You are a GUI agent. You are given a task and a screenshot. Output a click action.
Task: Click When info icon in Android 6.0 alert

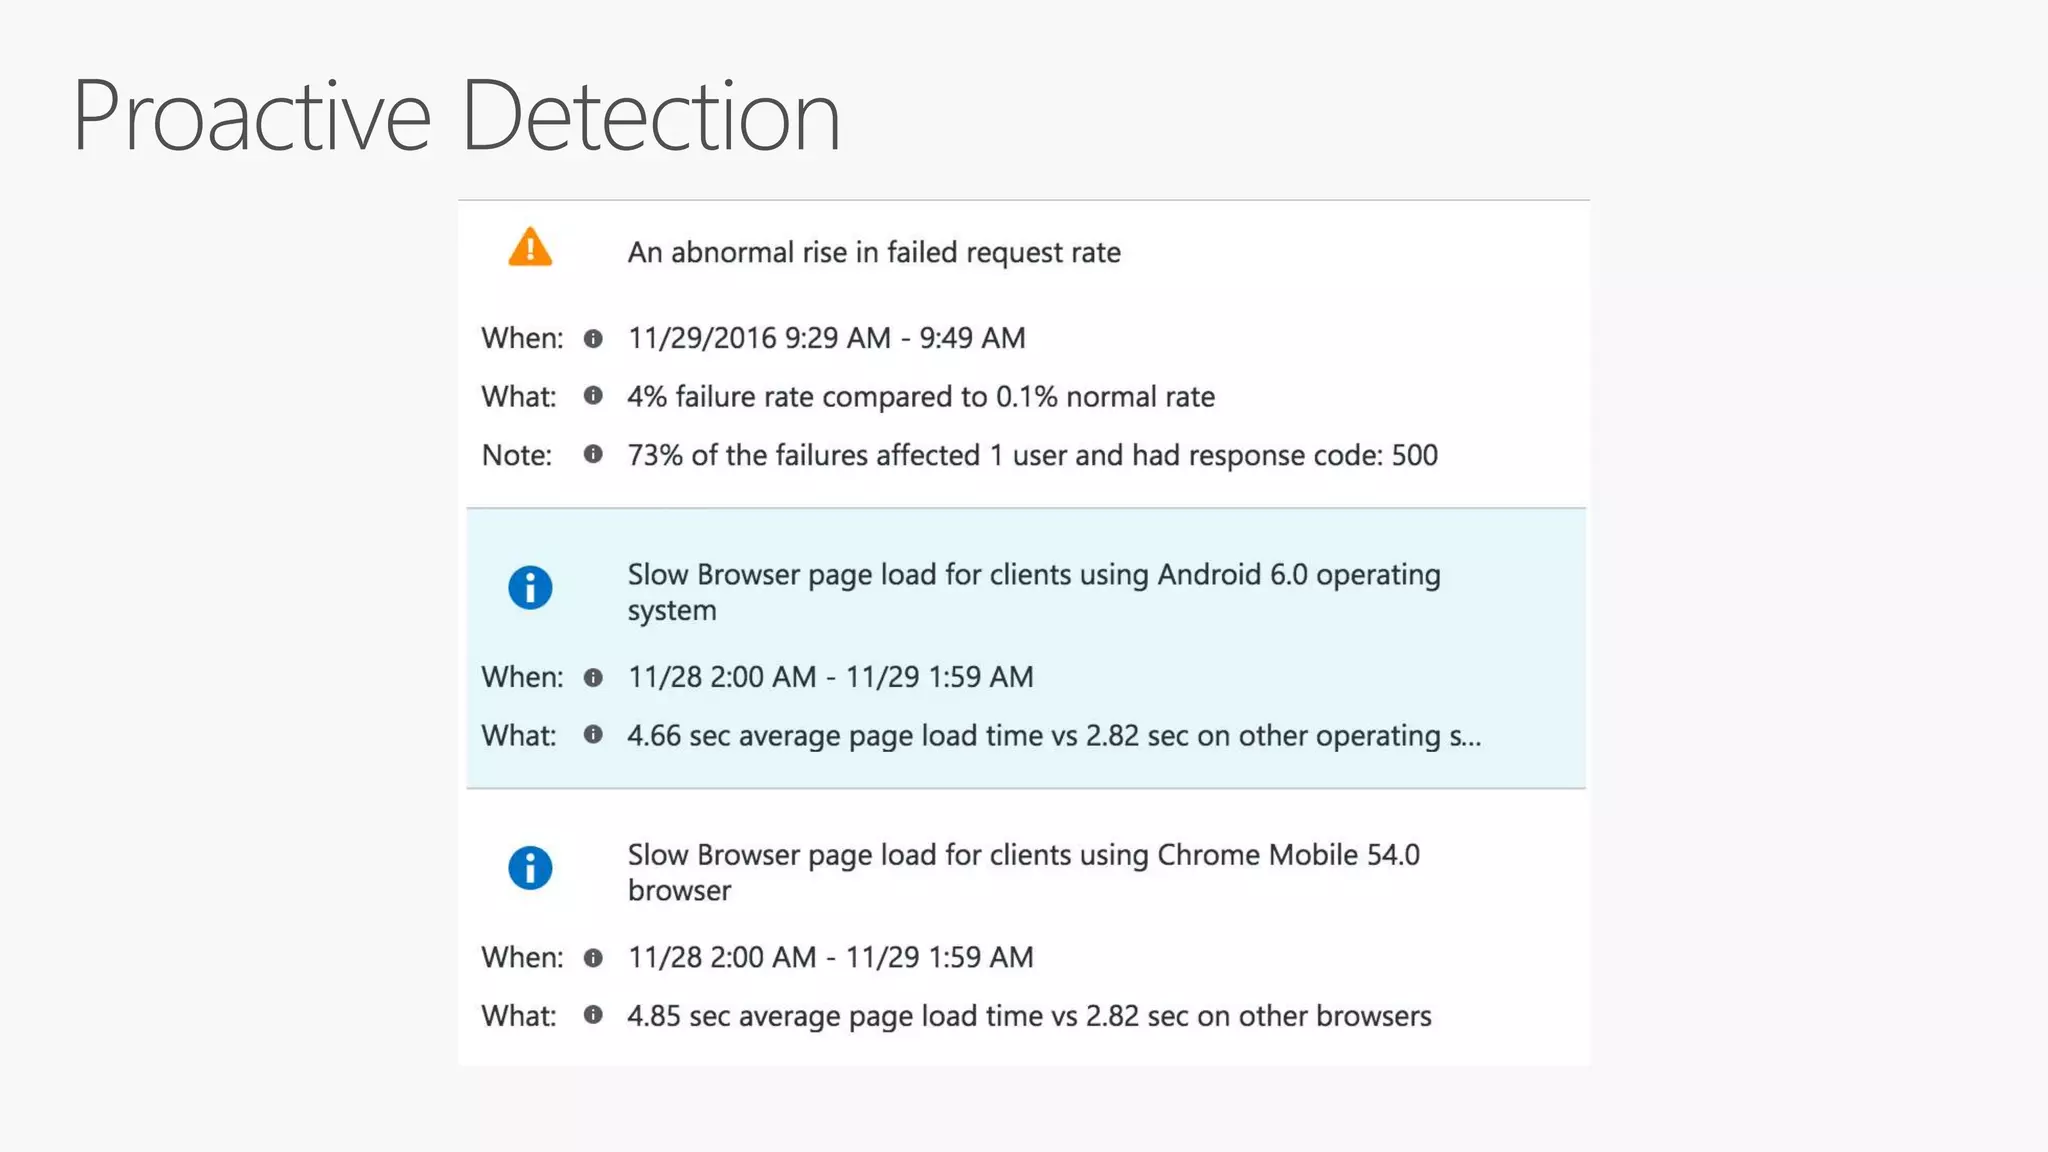593,678
